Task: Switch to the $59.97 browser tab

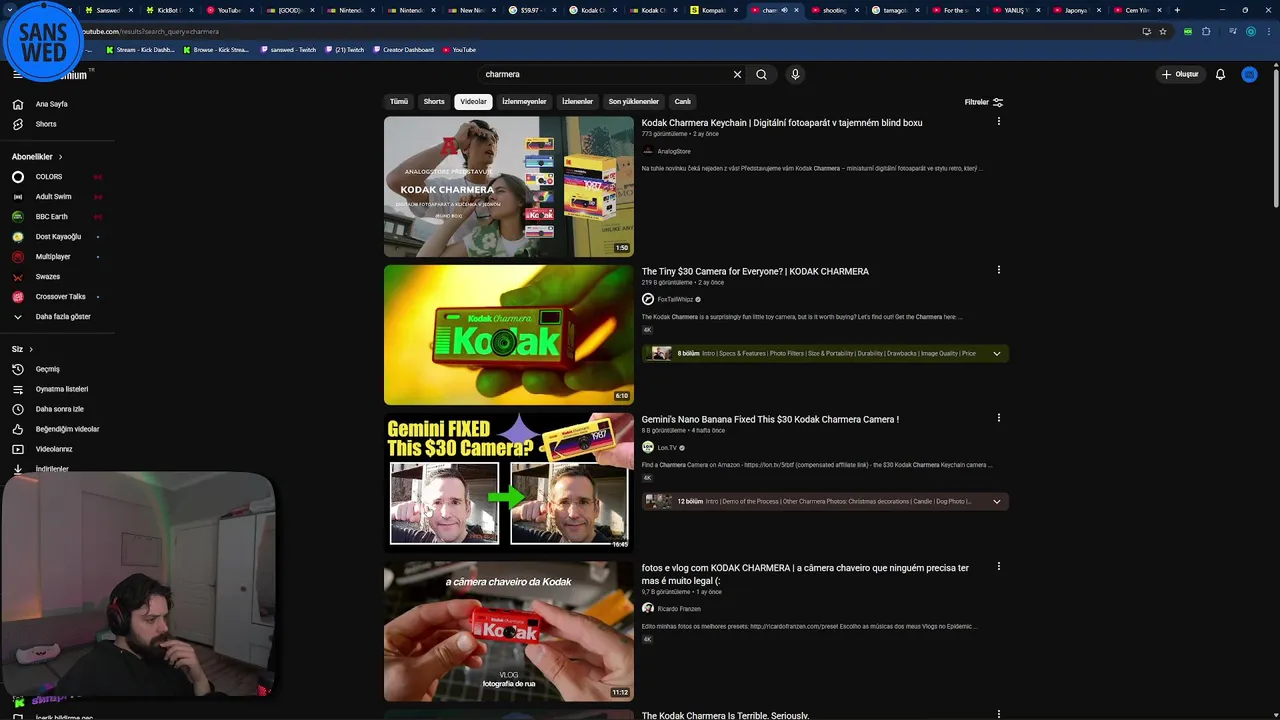Action: pyautogui.click(x=530, y=10)
